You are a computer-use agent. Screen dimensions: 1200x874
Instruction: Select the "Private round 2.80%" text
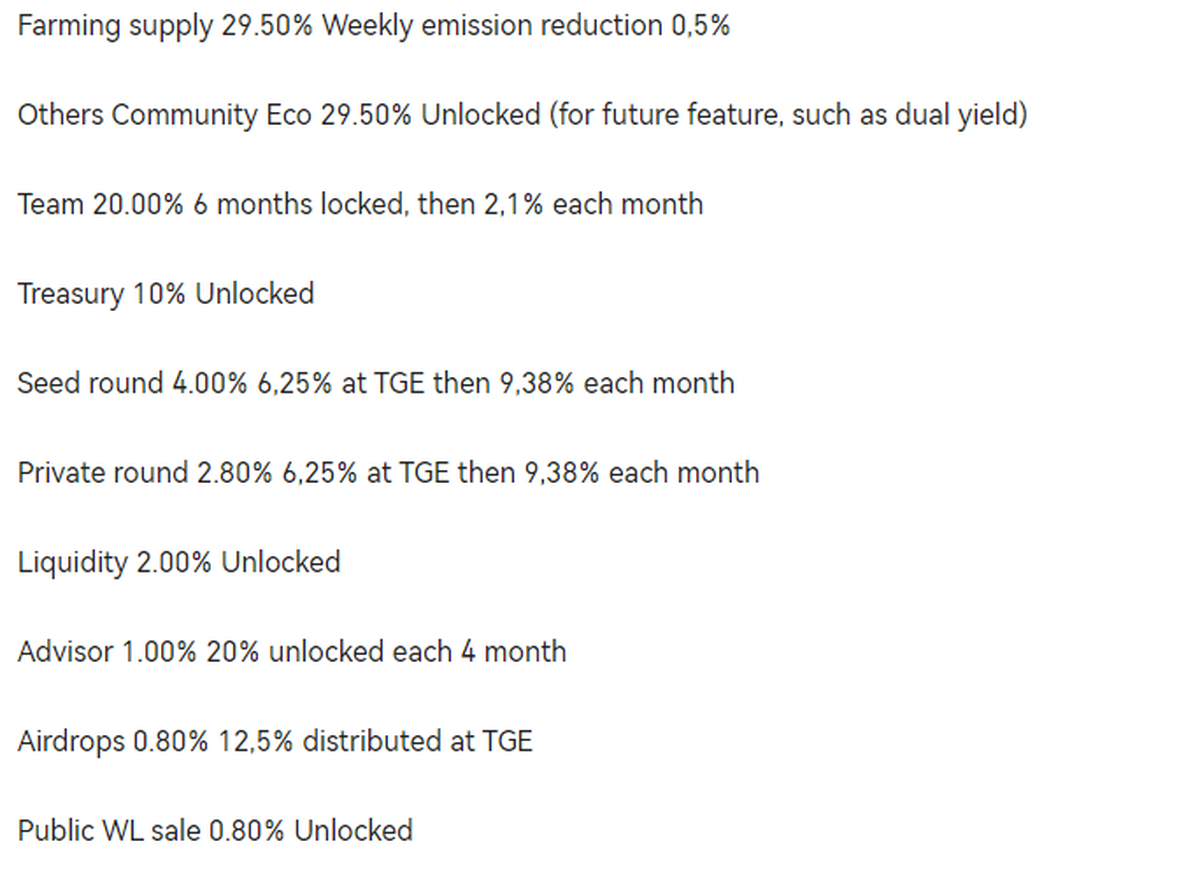[145, 473]
